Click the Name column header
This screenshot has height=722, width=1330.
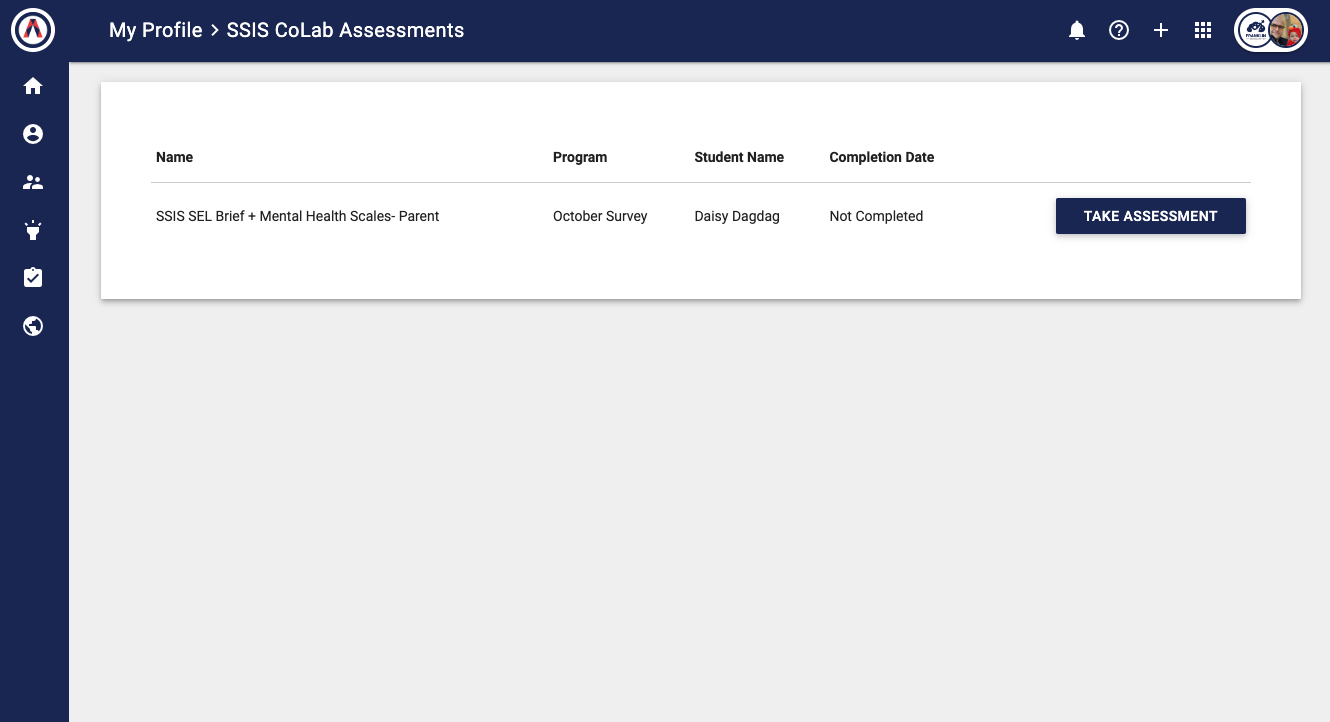pos(174,157)
